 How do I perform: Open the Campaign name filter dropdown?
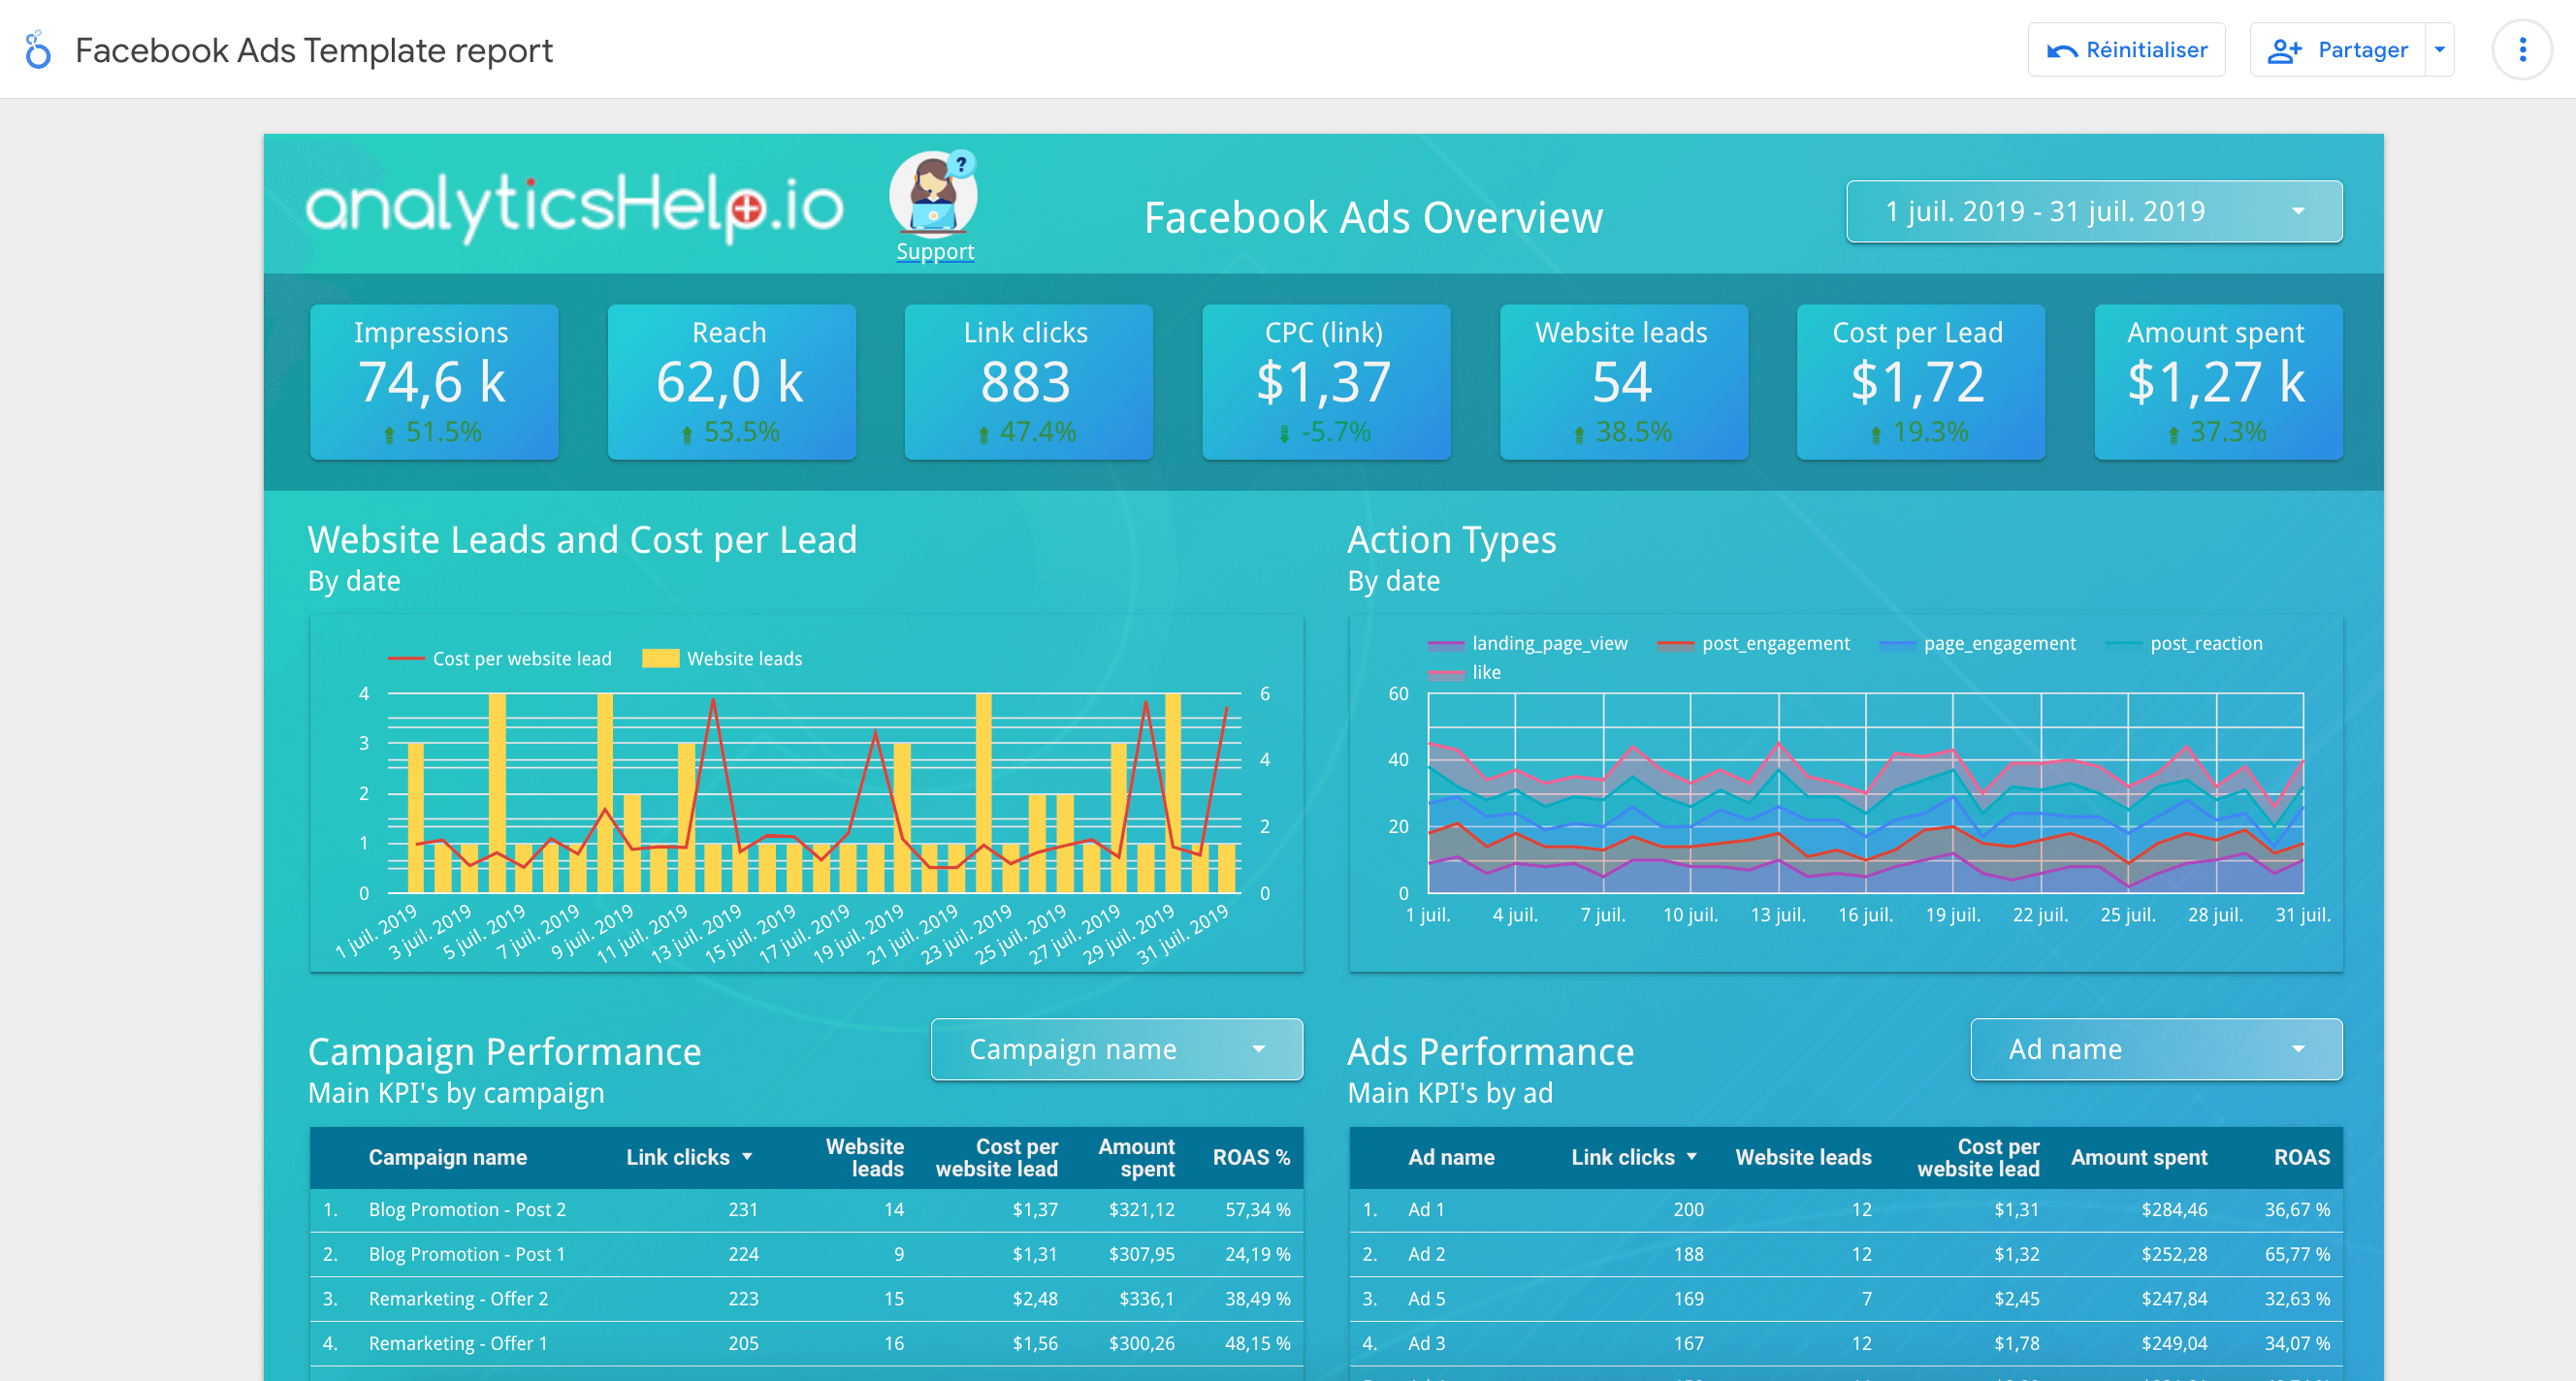[1116, 1049]
